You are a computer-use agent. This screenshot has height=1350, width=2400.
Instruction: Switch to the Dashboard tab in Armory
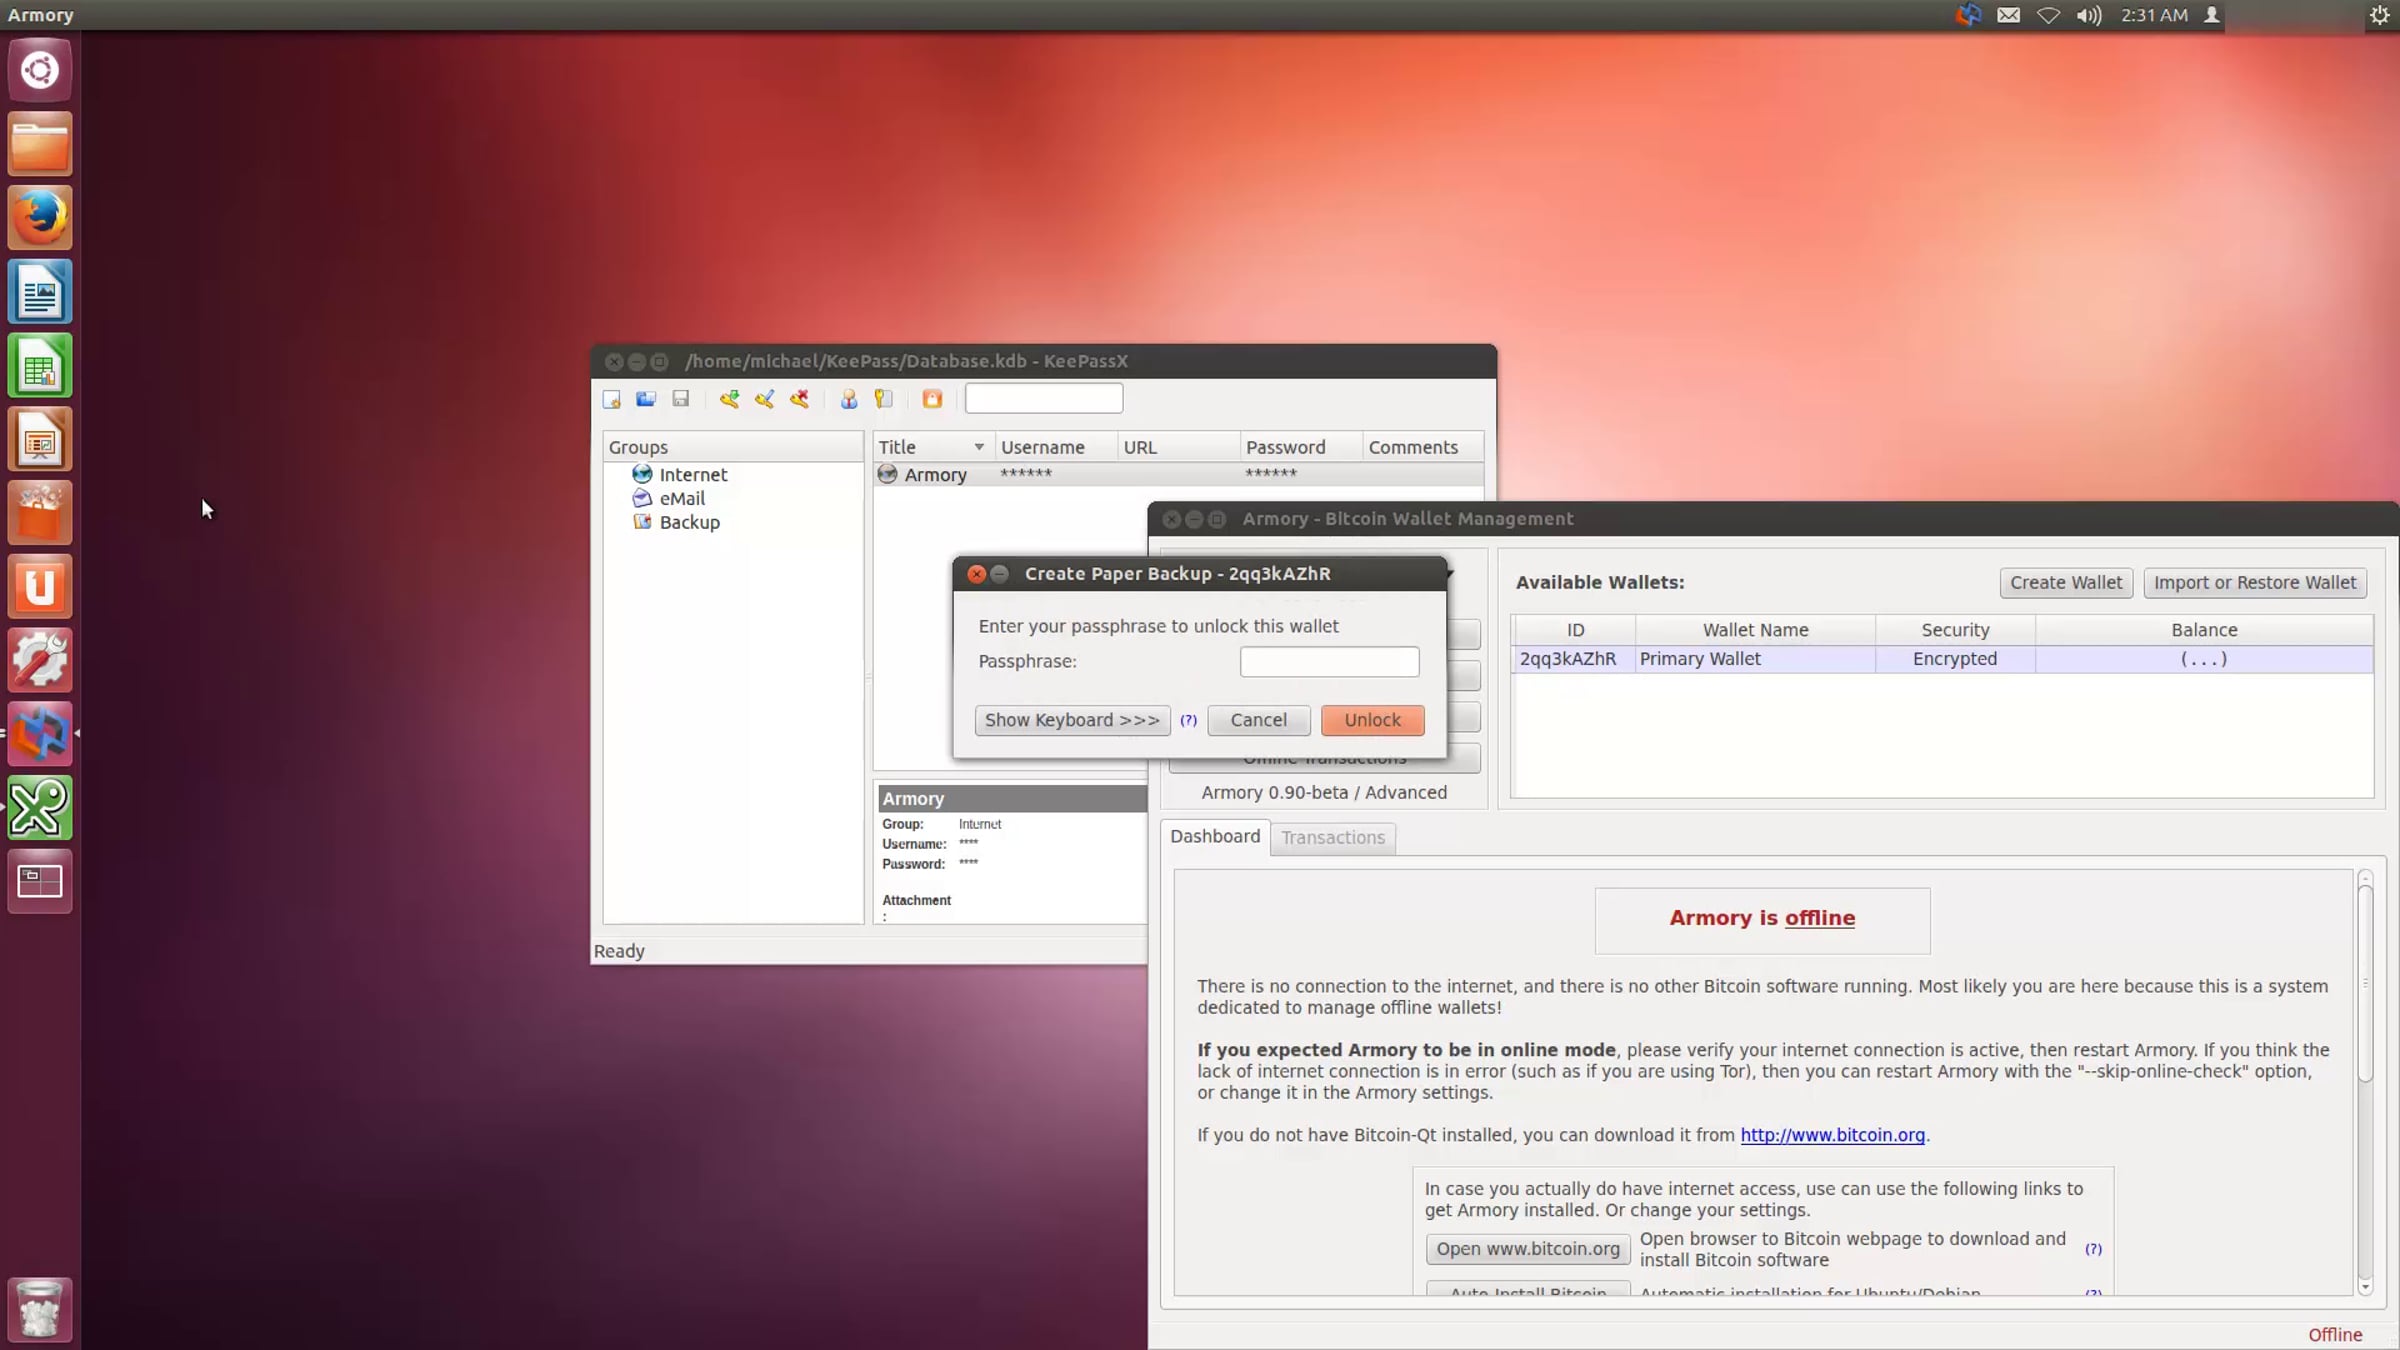click(x=1215, y=836)
